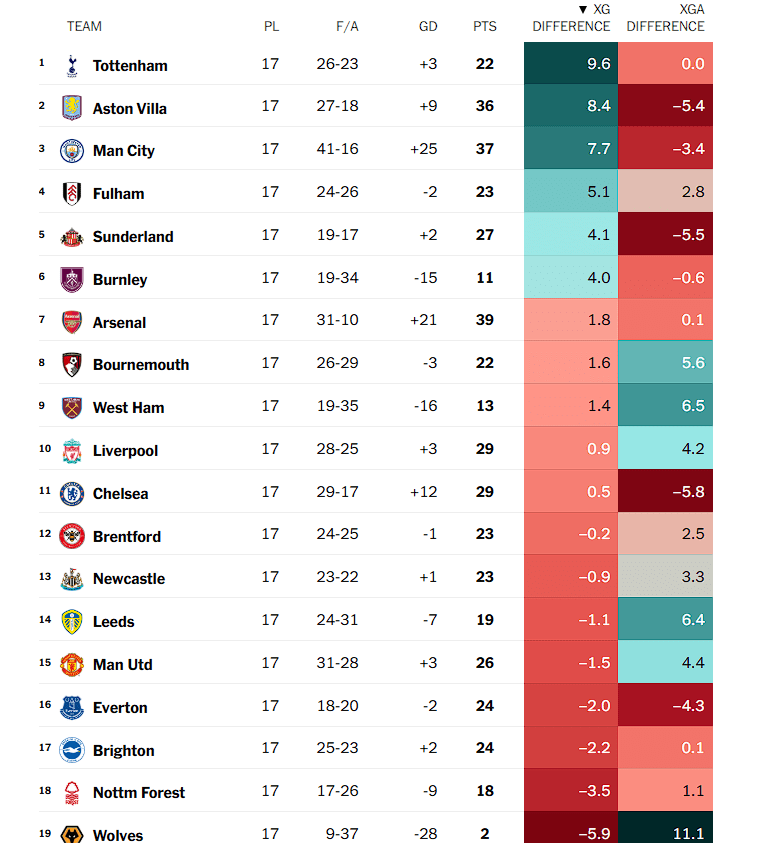Viewport: 760px width, 867px height.
Task: Open the Nottm Forest team name
Action: [139, 793]
